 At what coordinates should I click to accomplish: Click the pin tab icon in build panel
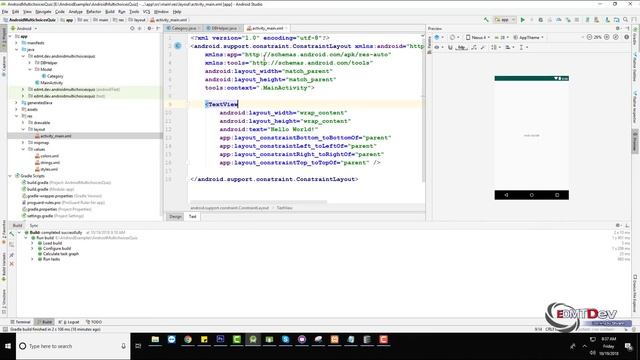pos(11,255)
